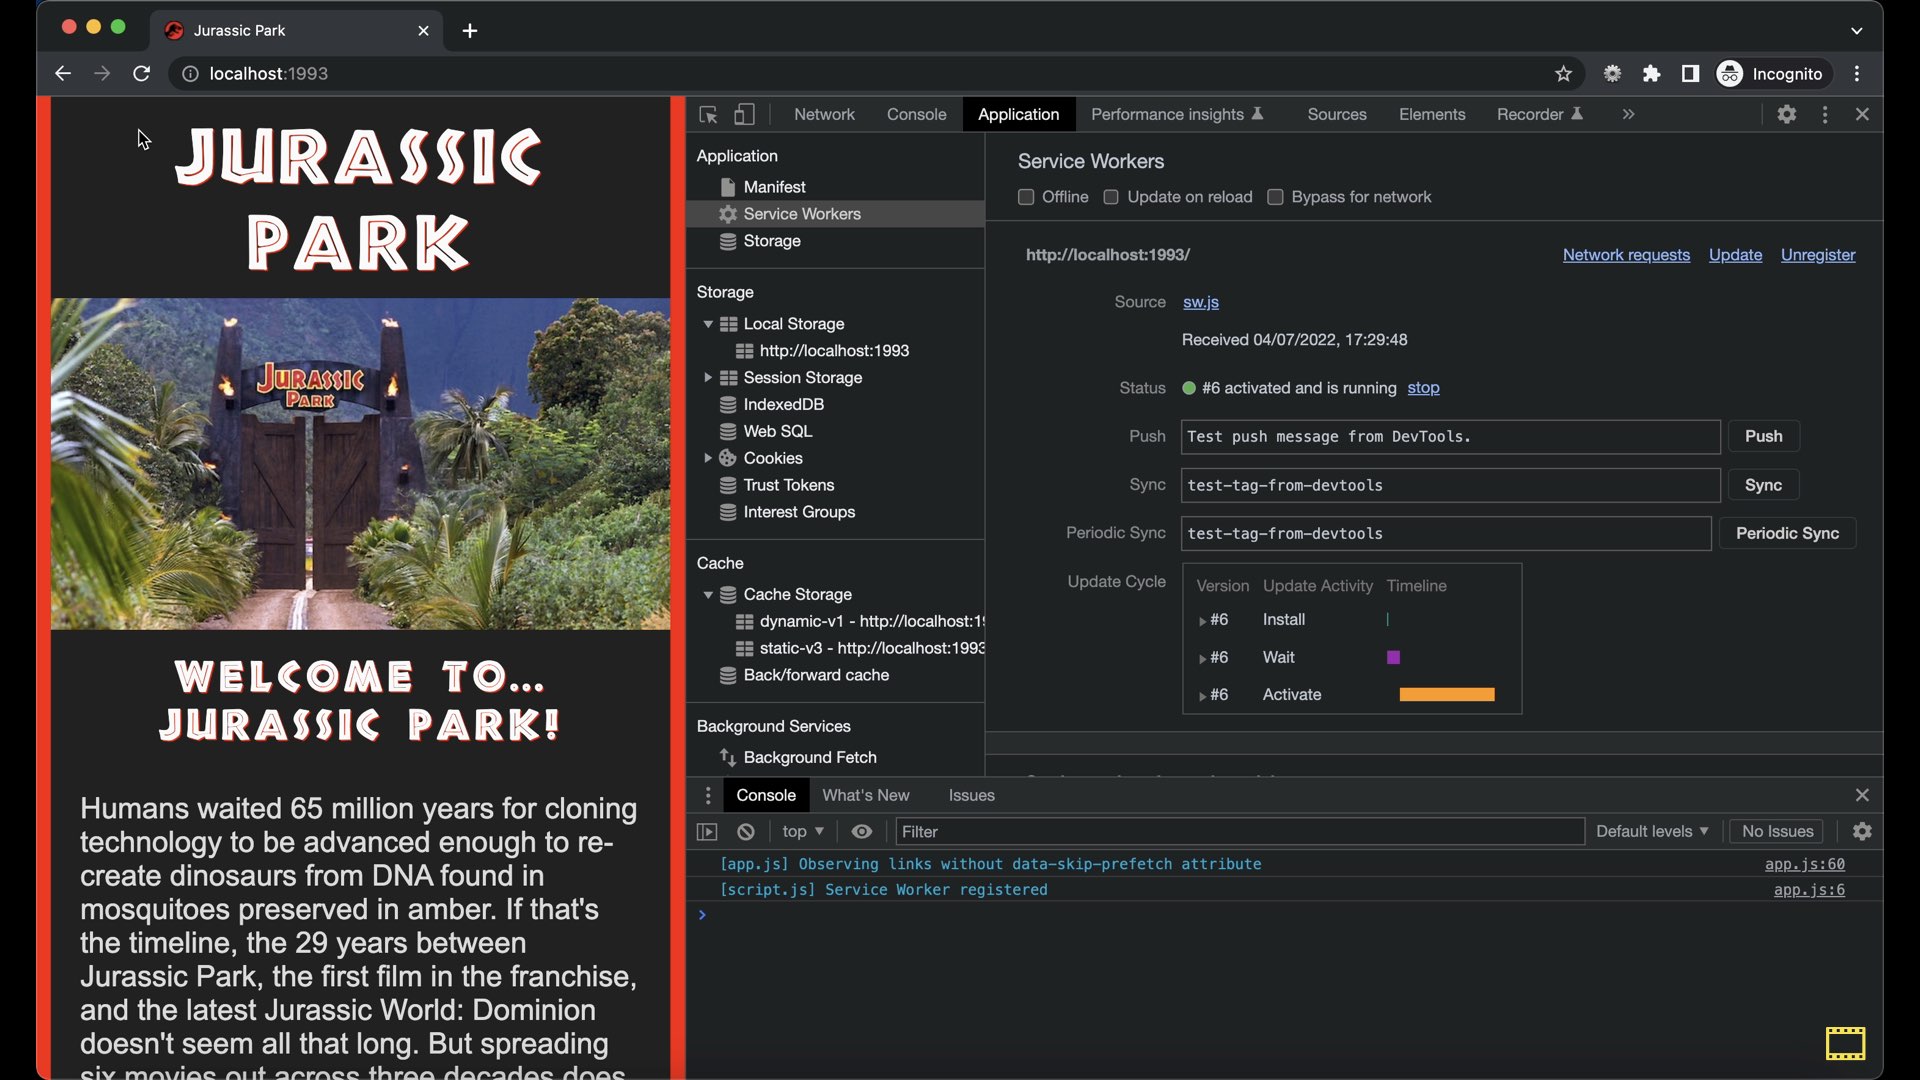Click the Unregister link
Viewport: 1920px width, 1080px height.
[x=1817, y=256]
